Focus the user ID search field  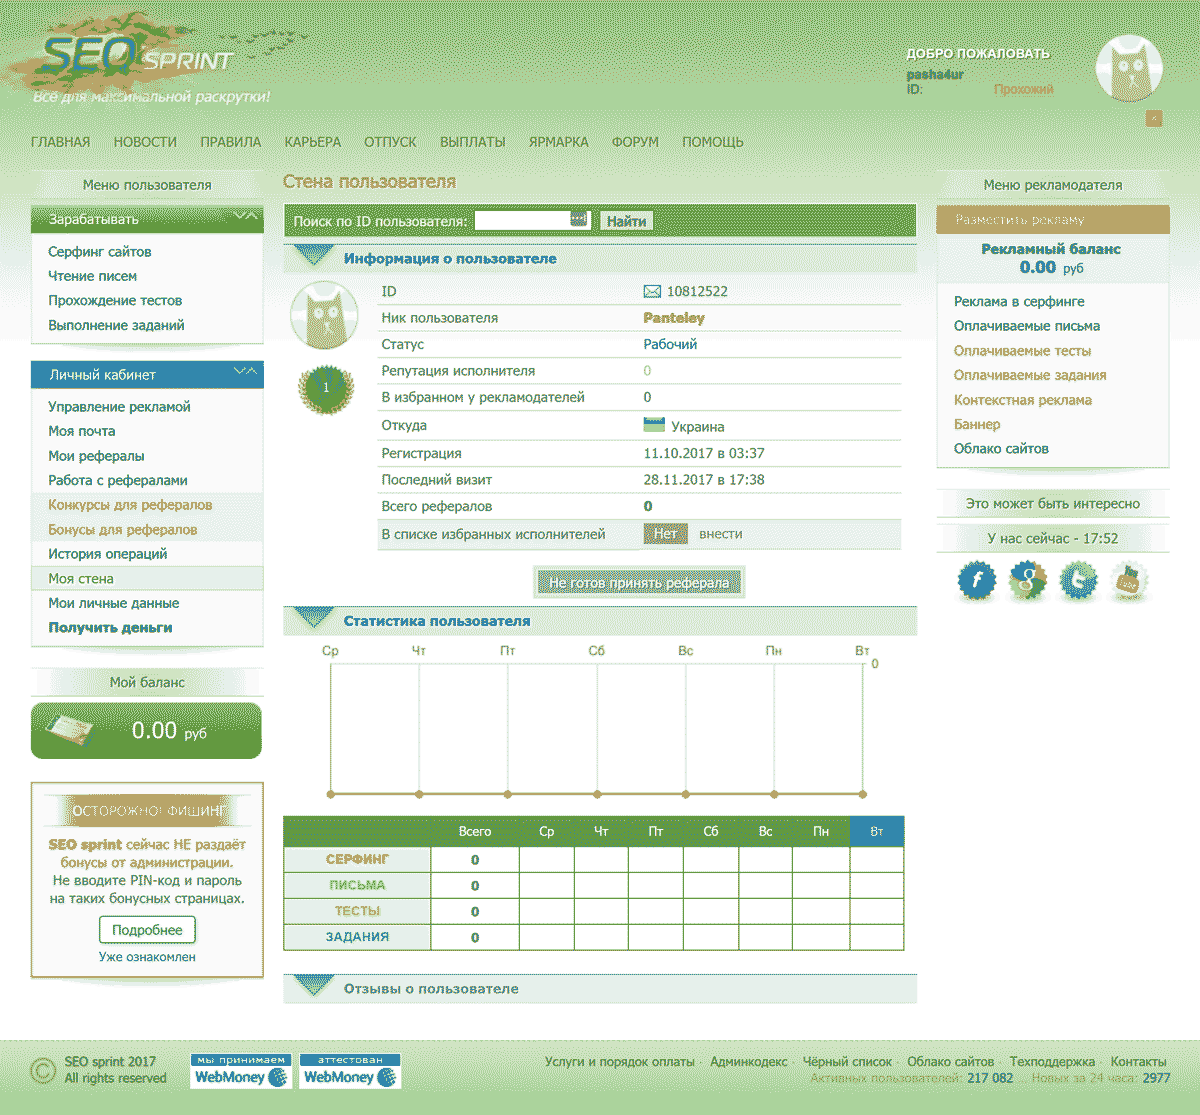coord(534,220)
